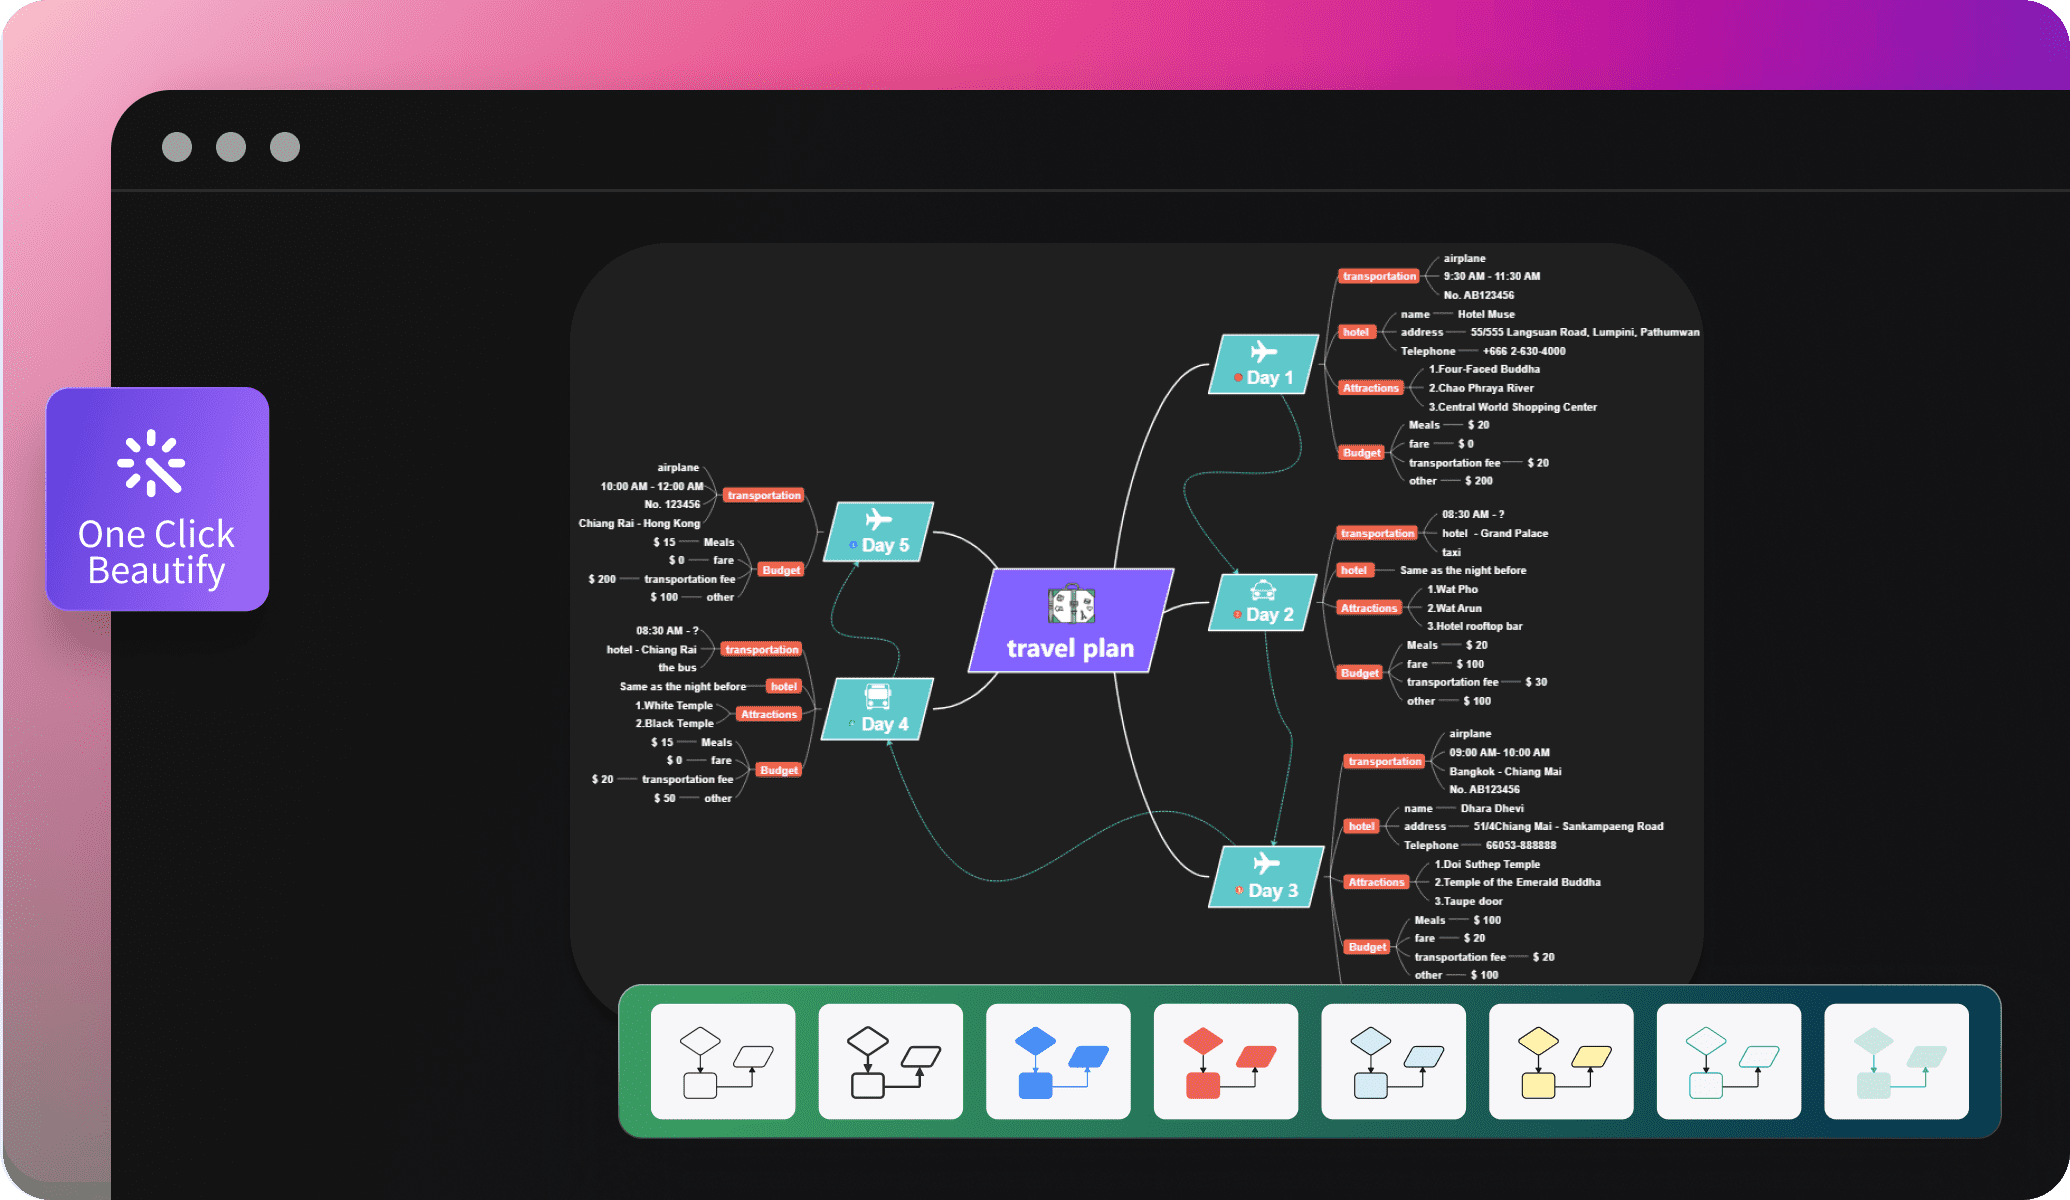
Task: Apply the blue filled flowchart theme
Action: pyautogui.click(x=1058, y=1062)
